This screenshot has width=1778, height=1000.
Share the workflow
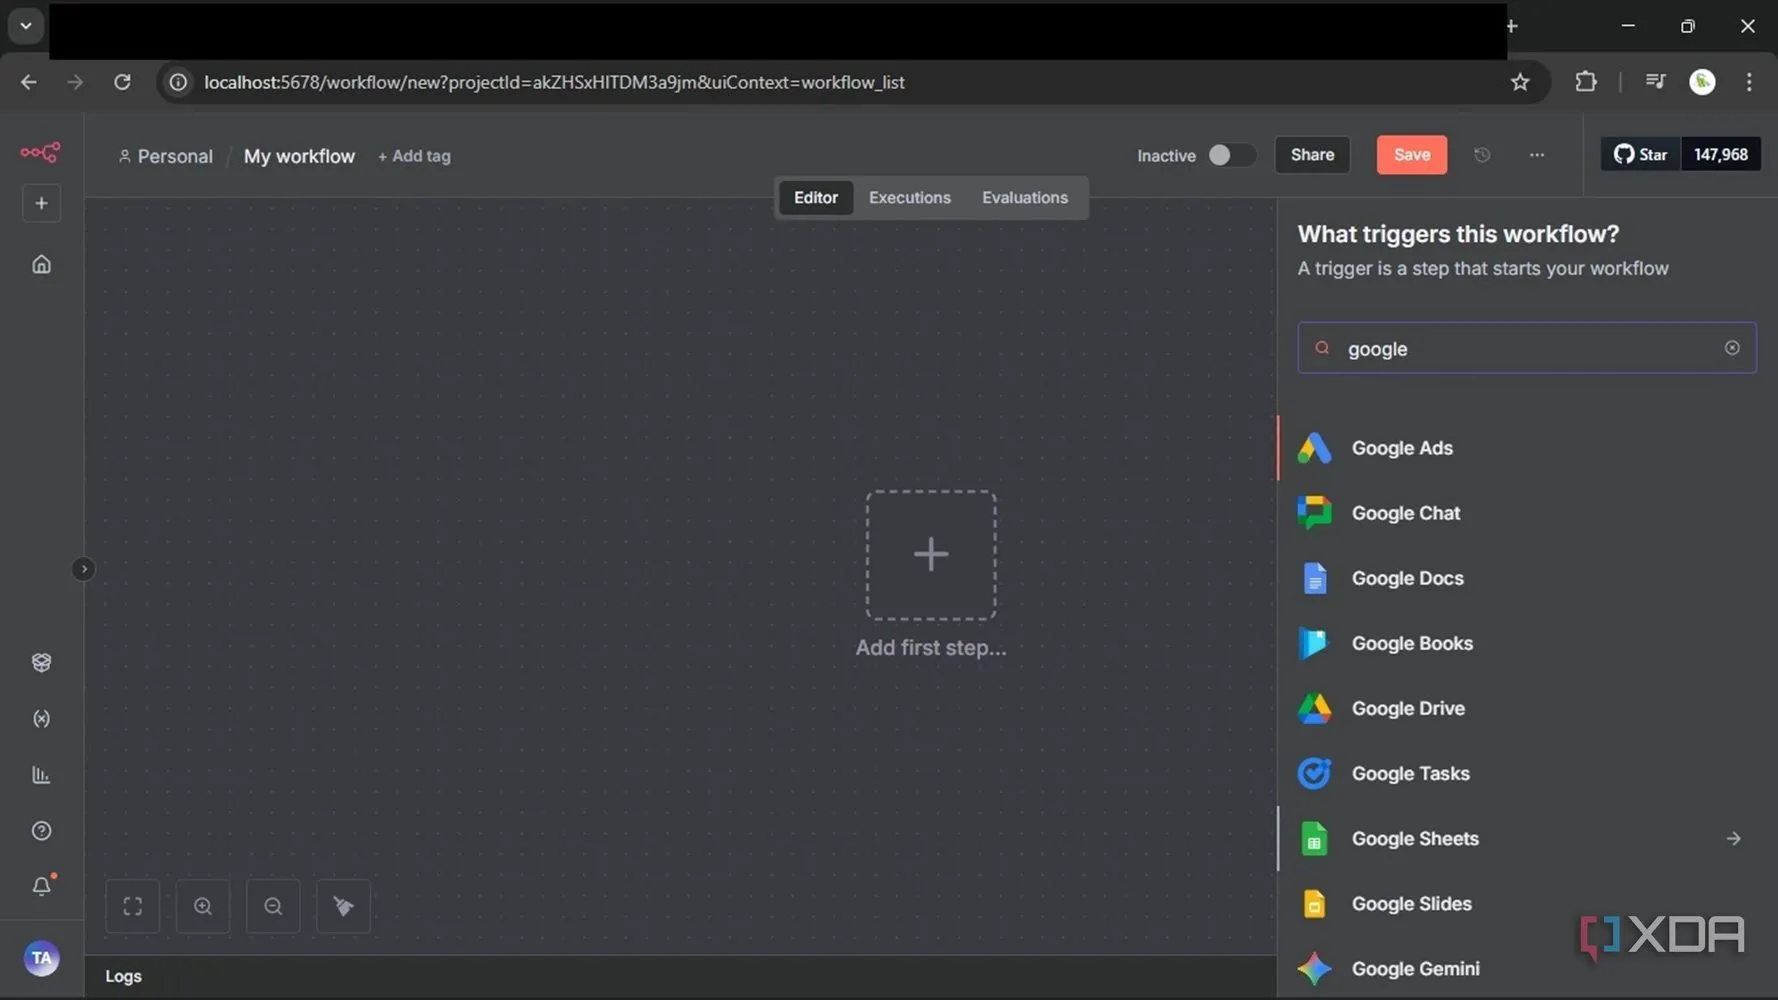pos(1312,155)
